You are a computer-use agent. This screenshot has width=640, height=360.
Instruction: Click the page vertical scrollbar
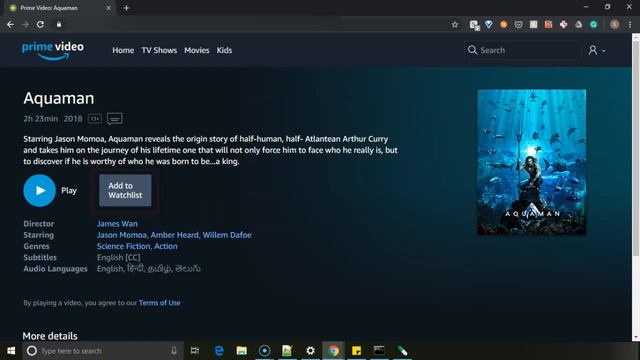[636, 149]
